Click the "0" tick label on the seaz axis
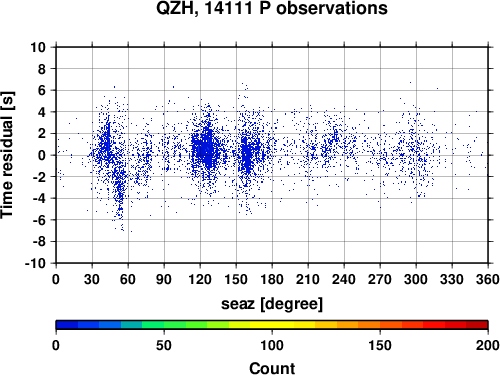500x375 pixels. point(56,279)
